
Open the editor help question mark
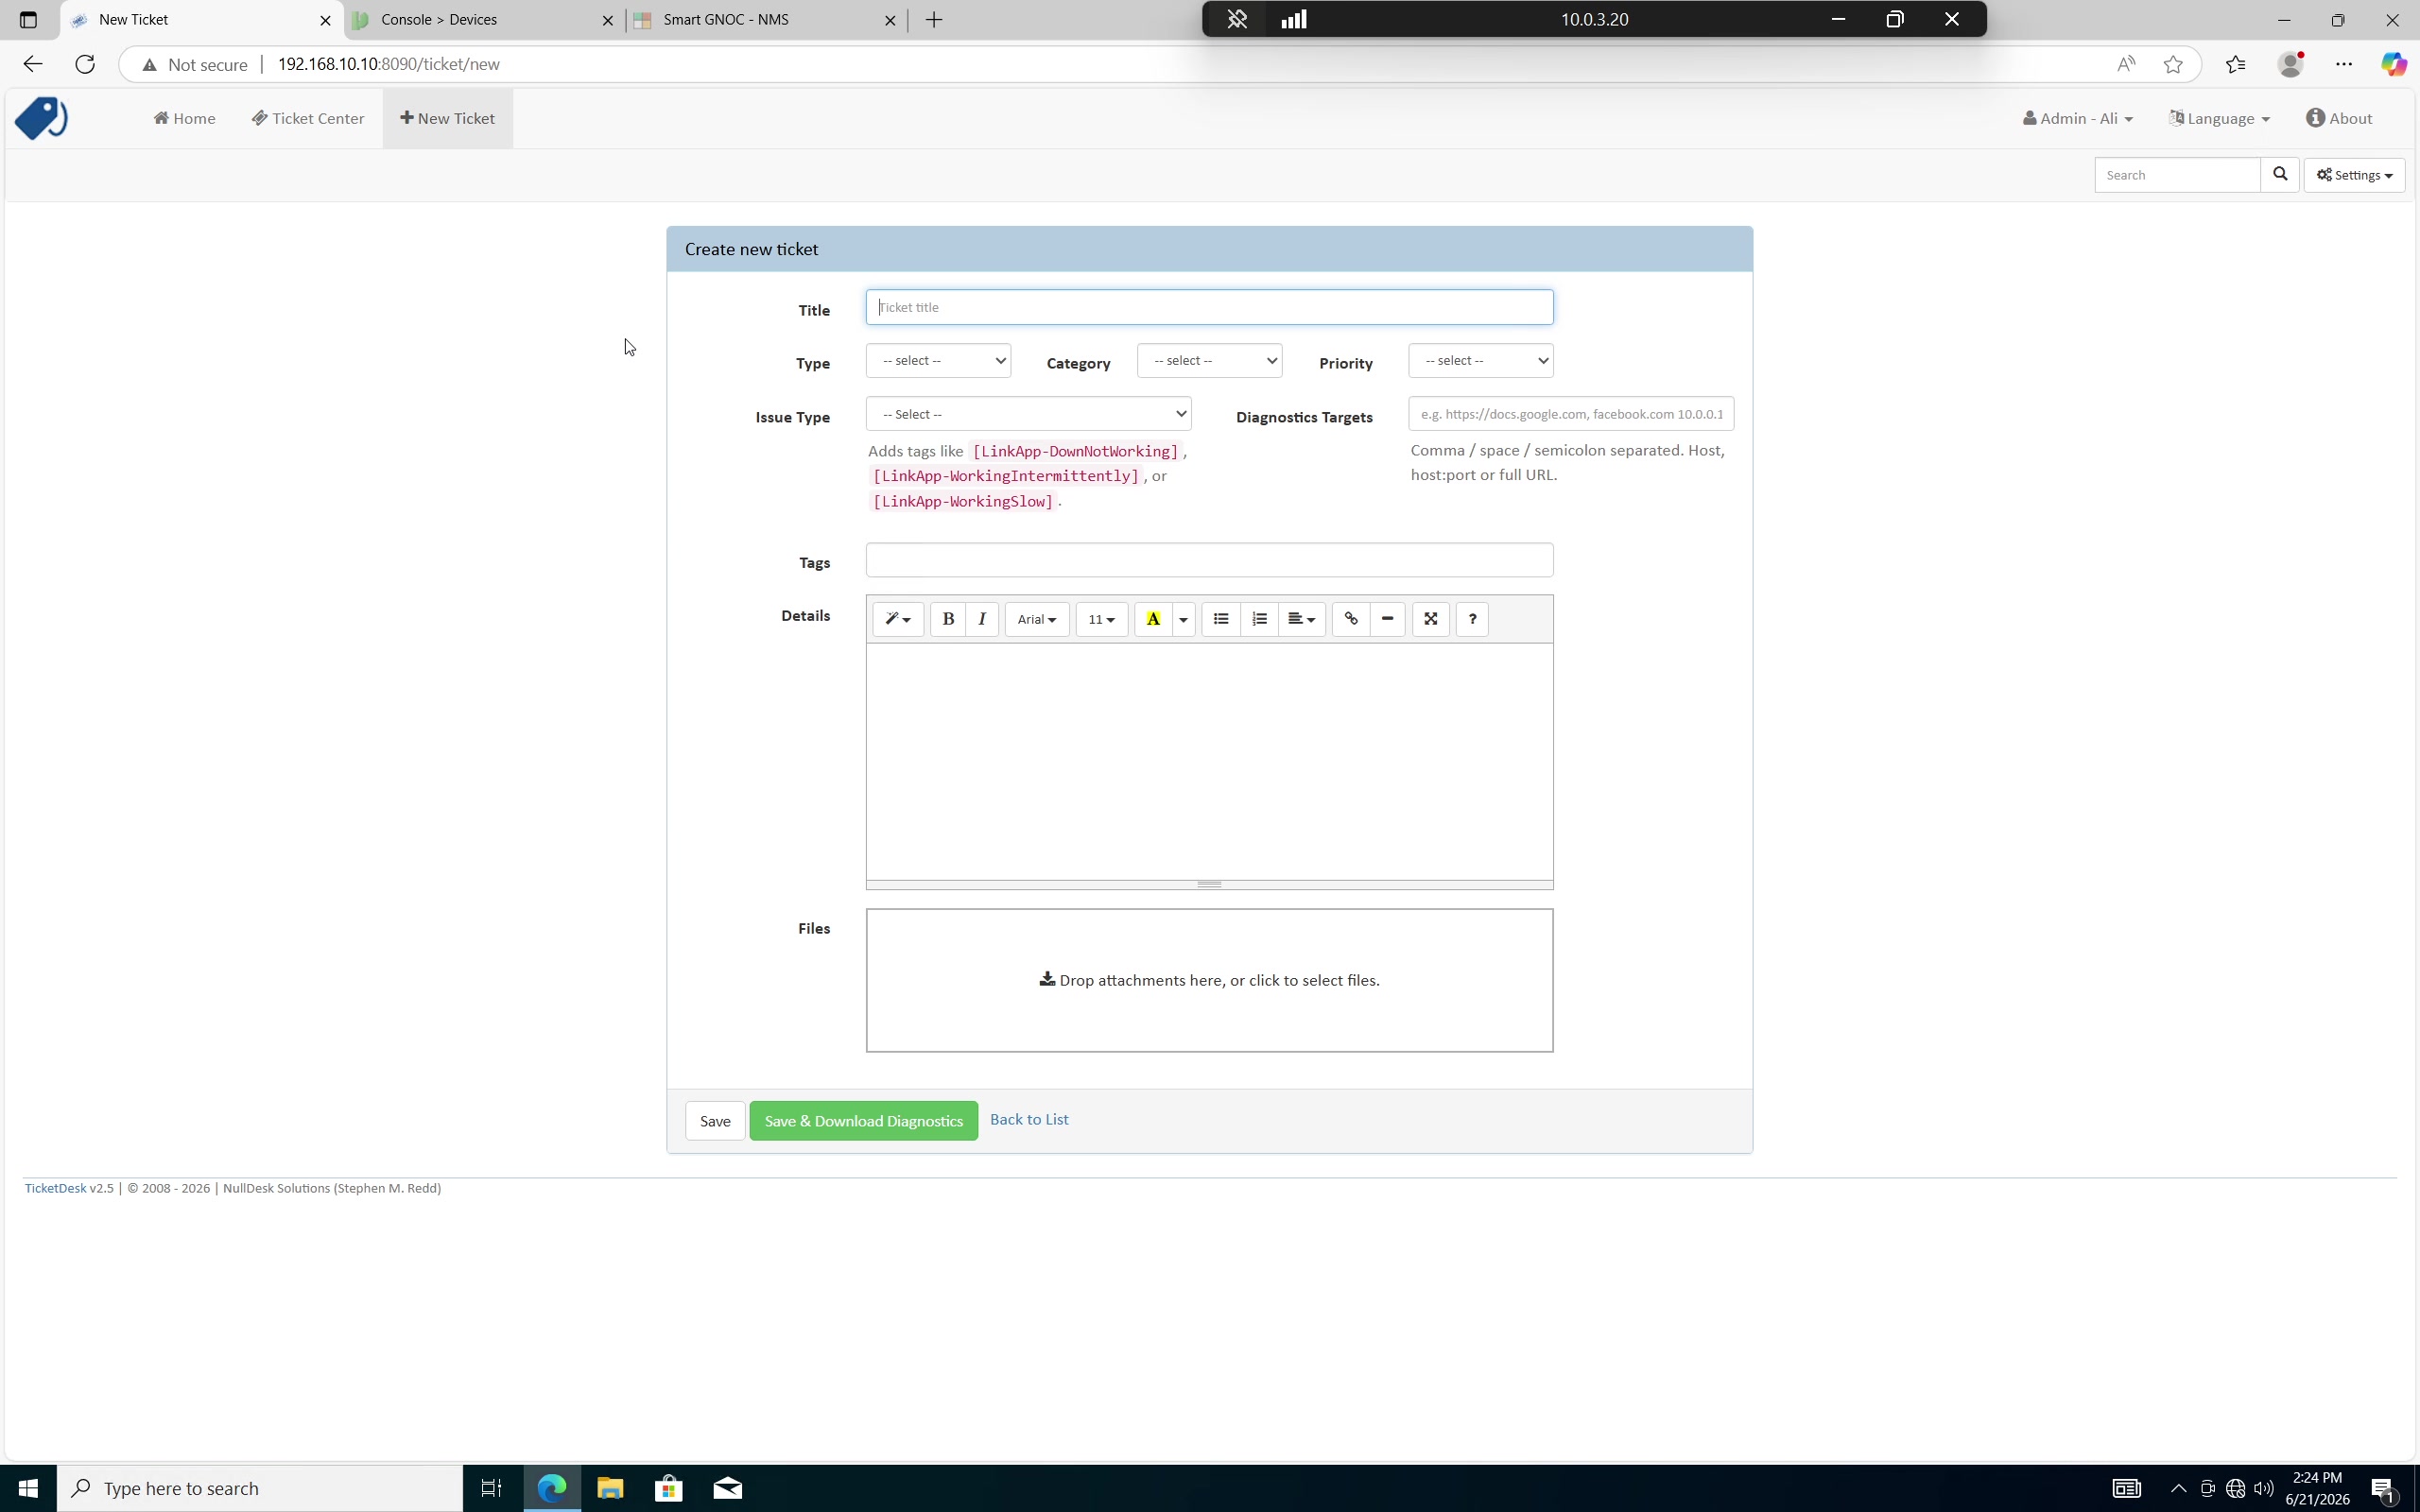1472,619
